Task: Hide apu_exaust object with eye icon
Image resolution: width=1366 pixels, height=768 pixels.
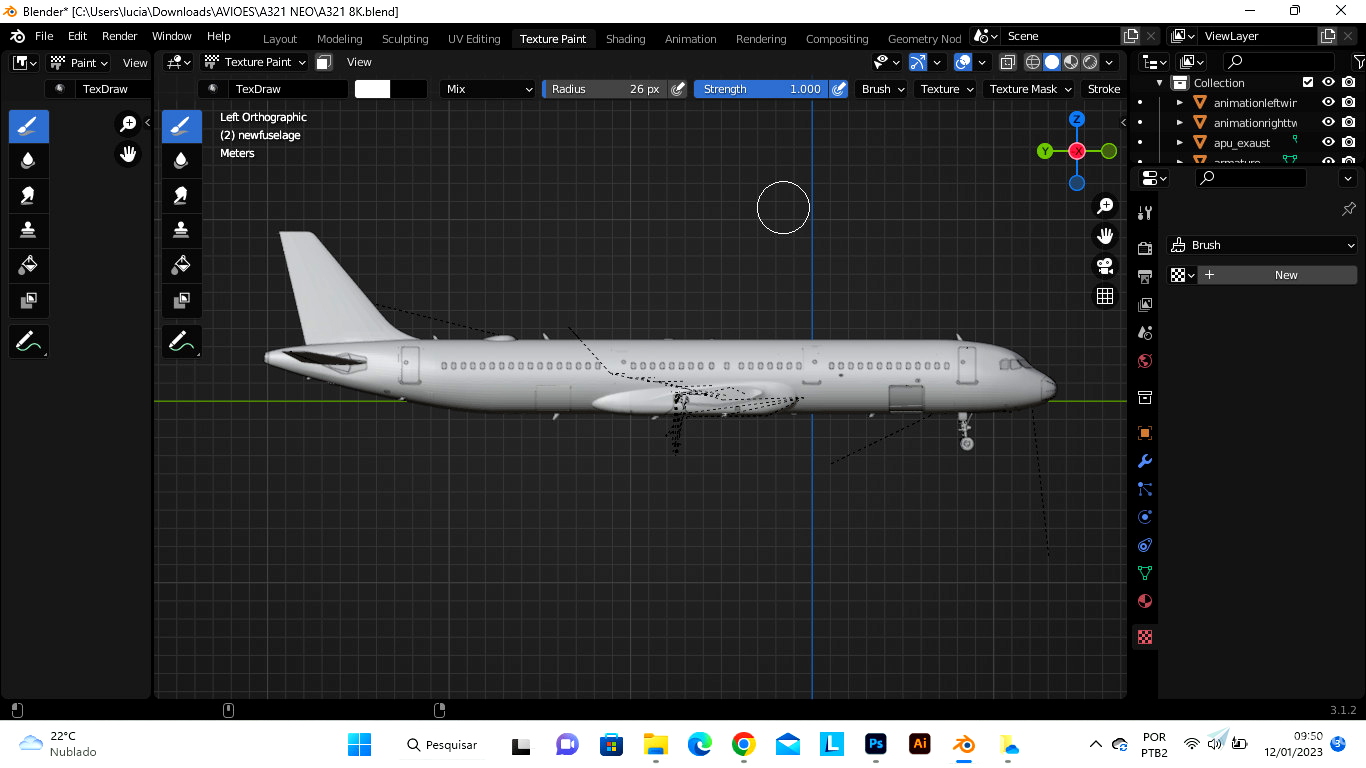Action: click(x=1328, y=142)
